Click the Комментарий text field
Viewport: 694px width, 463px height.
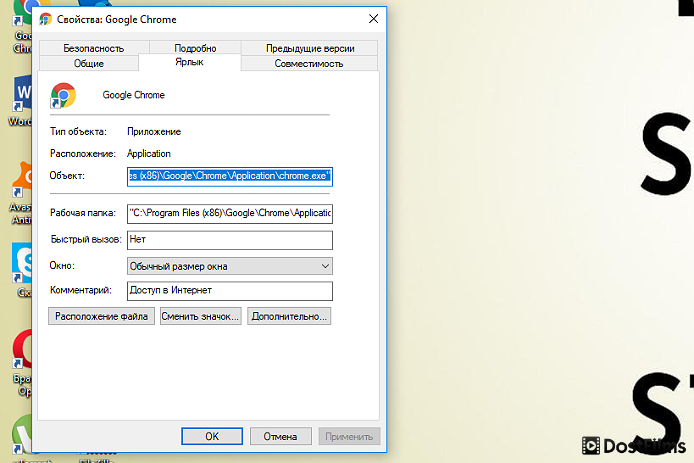click(x=230, y=291)
